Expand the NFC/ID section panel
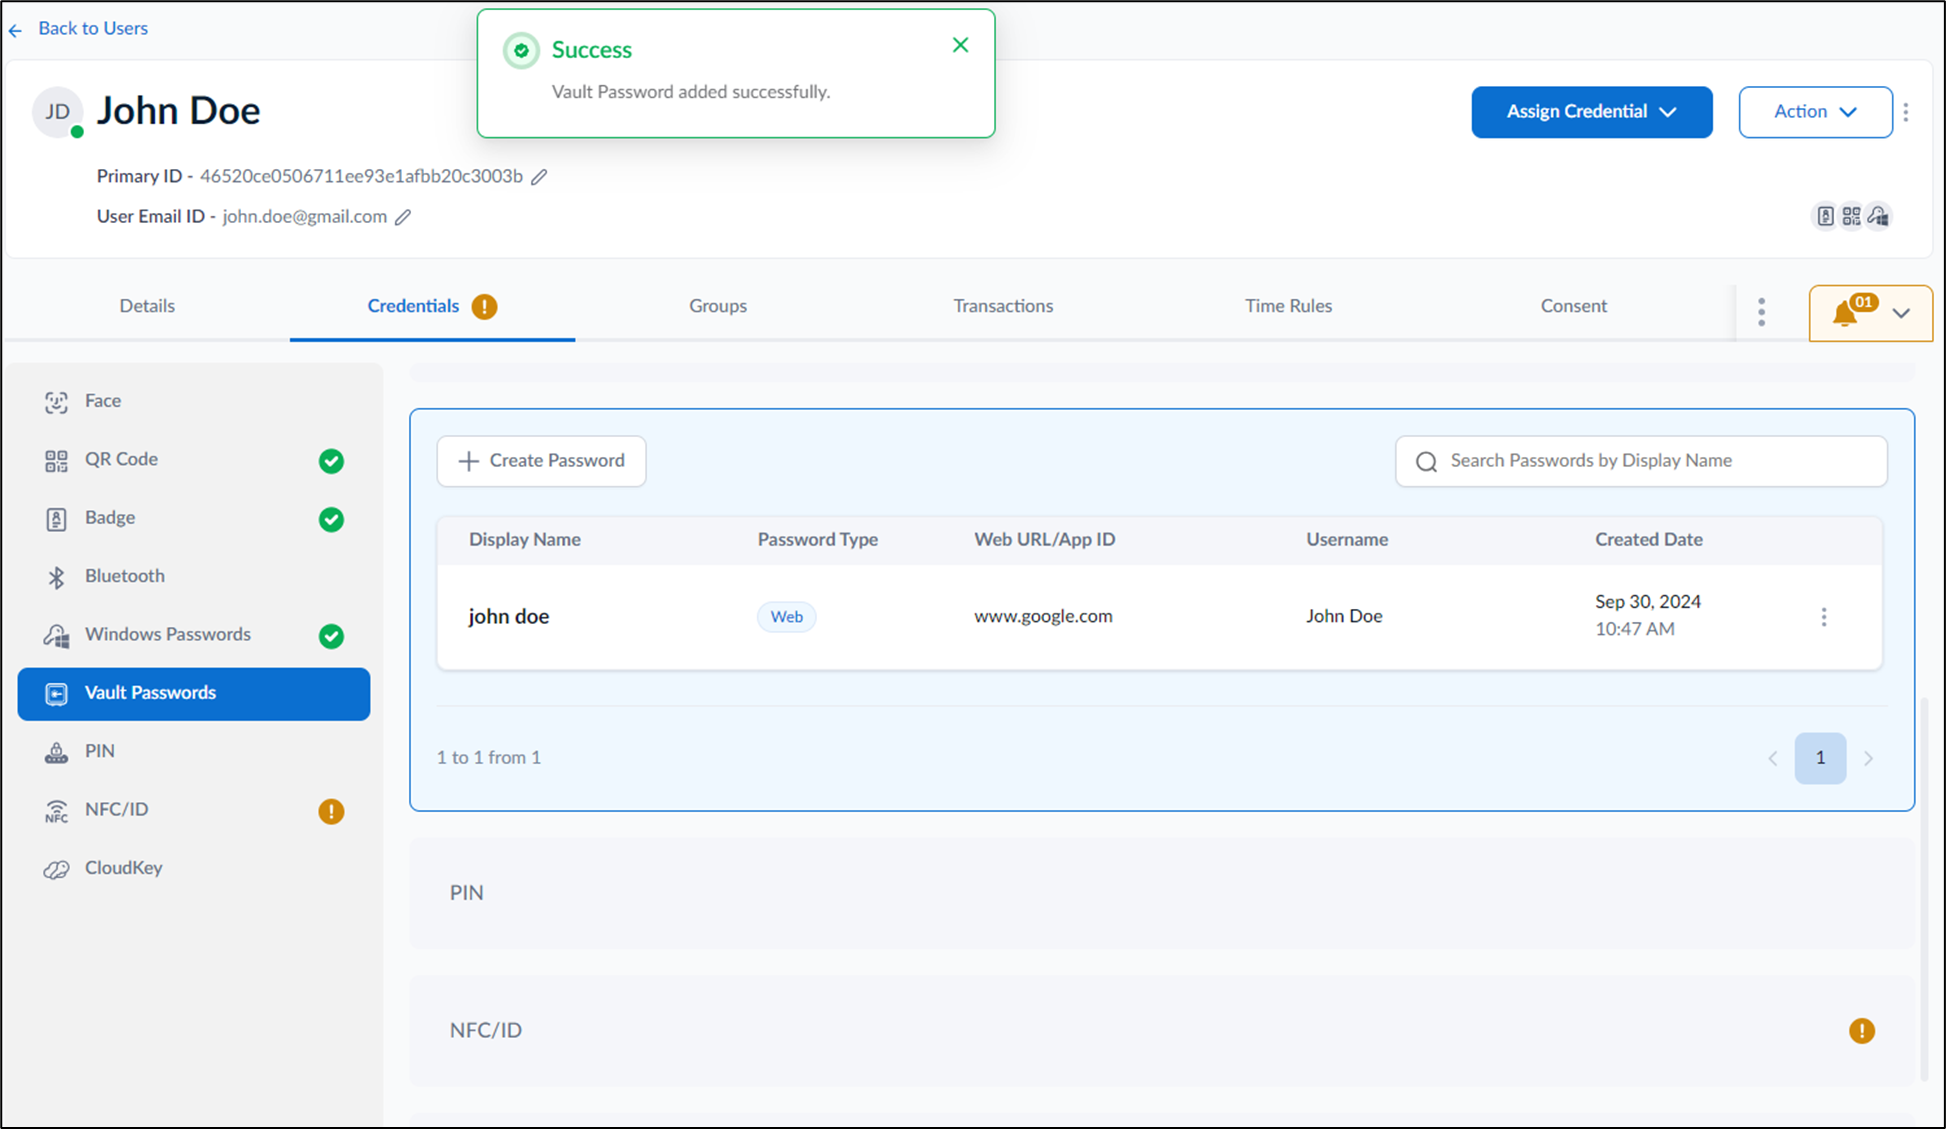The width and height of the screenshot is (1946, 1129). 1162,1031
